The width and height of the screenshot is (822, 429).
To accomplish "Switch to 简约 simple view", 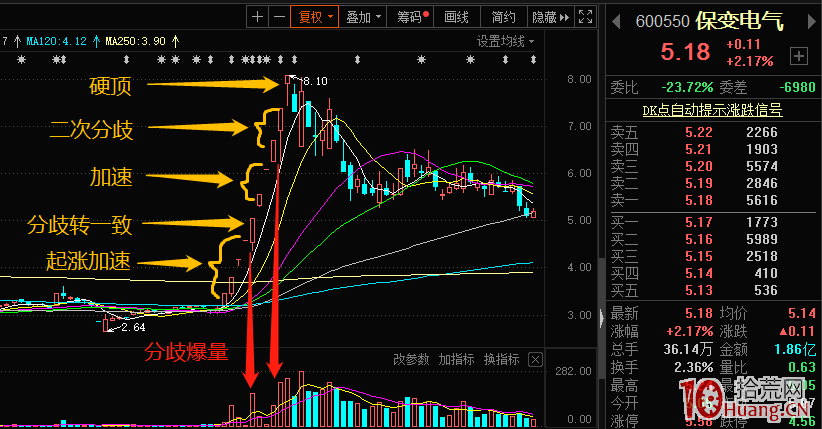I will coord(503,17).
